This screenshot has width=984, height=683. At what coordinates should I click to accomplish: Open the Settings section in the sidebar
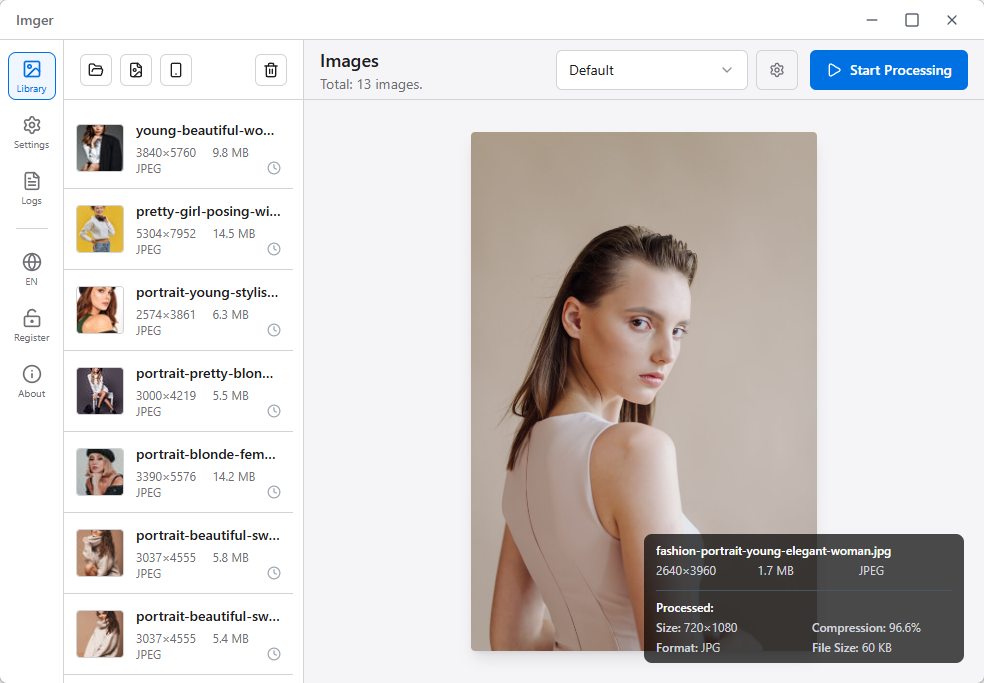[x=32, y=132]
